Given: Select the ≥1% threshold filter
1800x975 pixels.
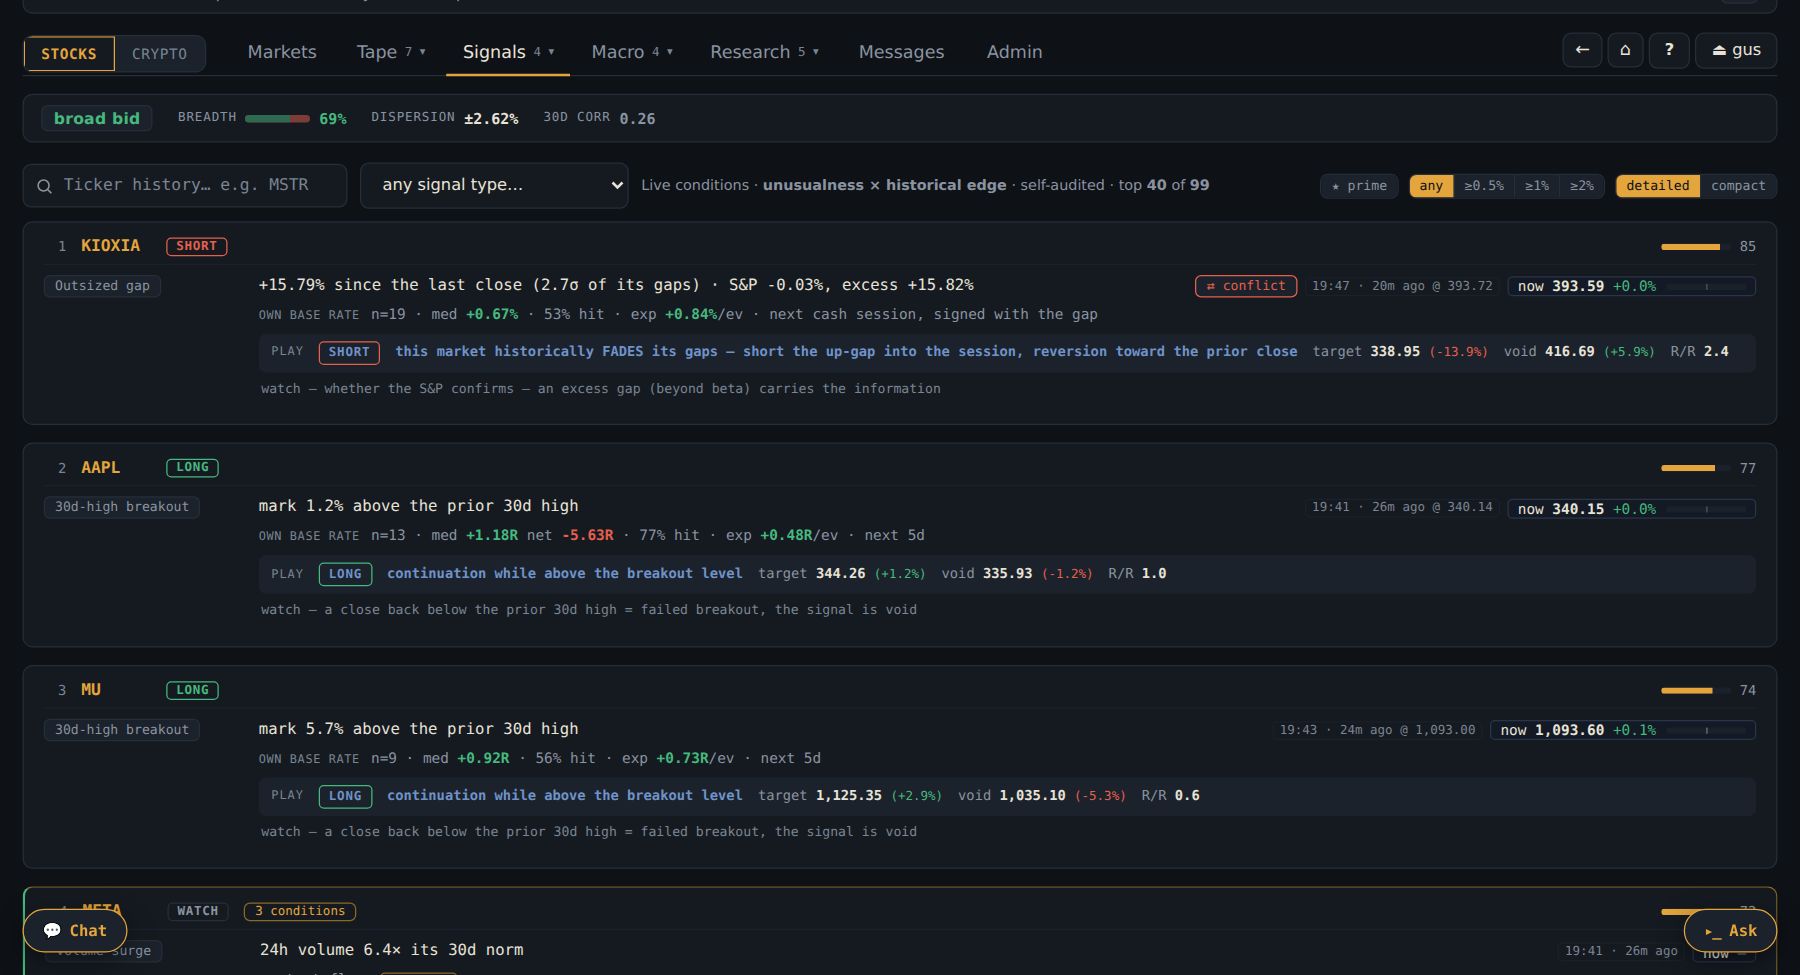Looking at the screenshot, I should [1537, 186].
